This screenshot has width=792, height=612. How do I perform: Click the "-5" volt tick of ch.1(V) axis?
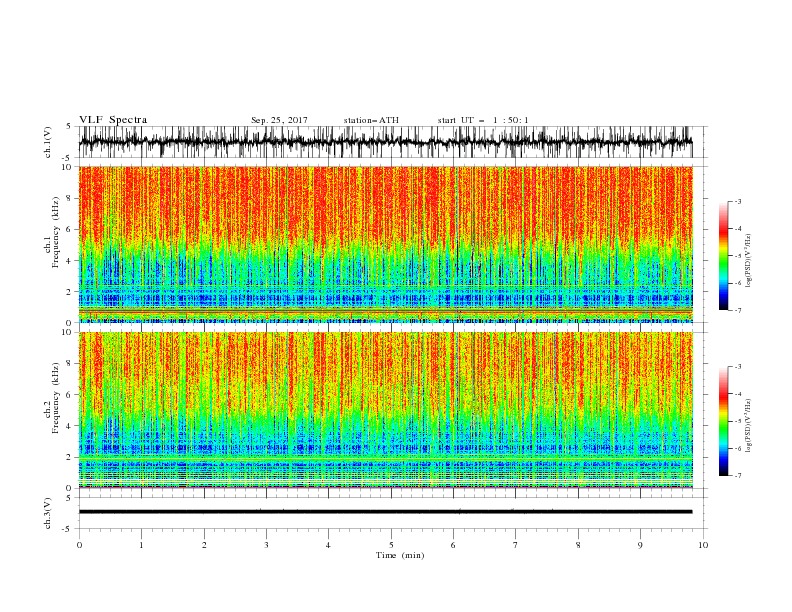coord(67,158)
